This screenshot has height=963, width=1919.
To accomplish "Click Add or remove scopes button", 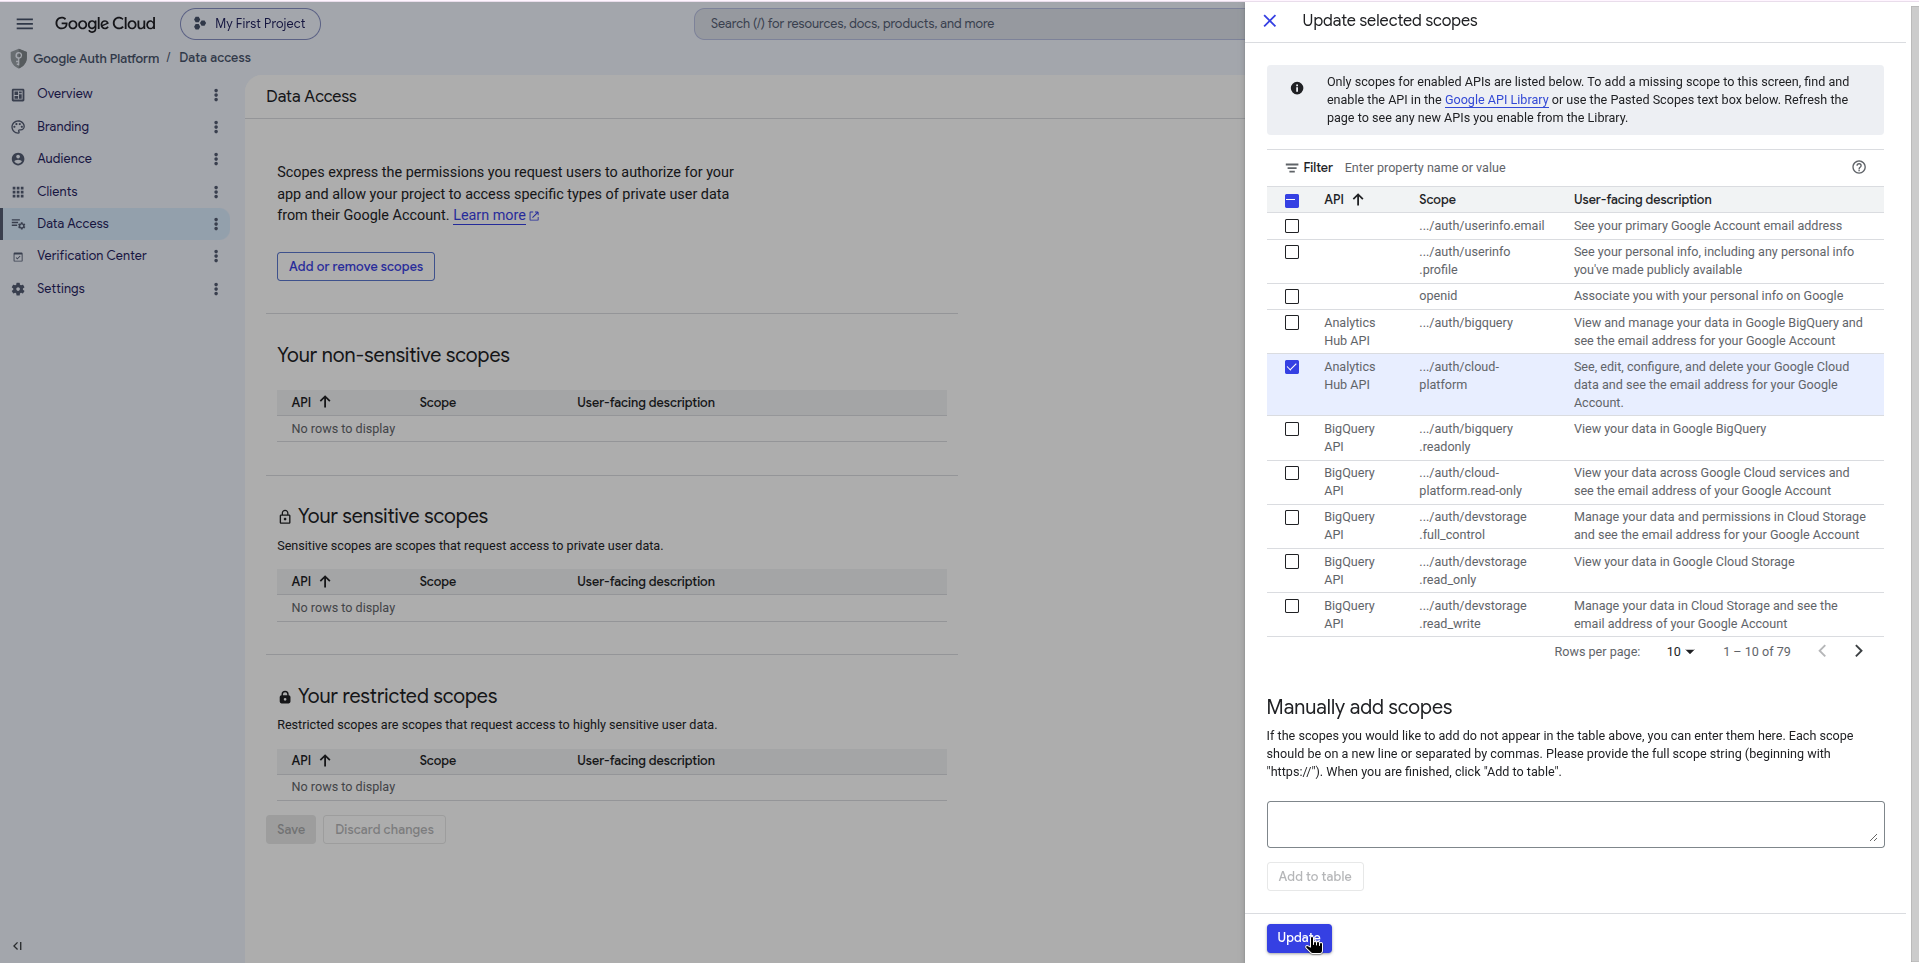I will [x=356, y=266].
